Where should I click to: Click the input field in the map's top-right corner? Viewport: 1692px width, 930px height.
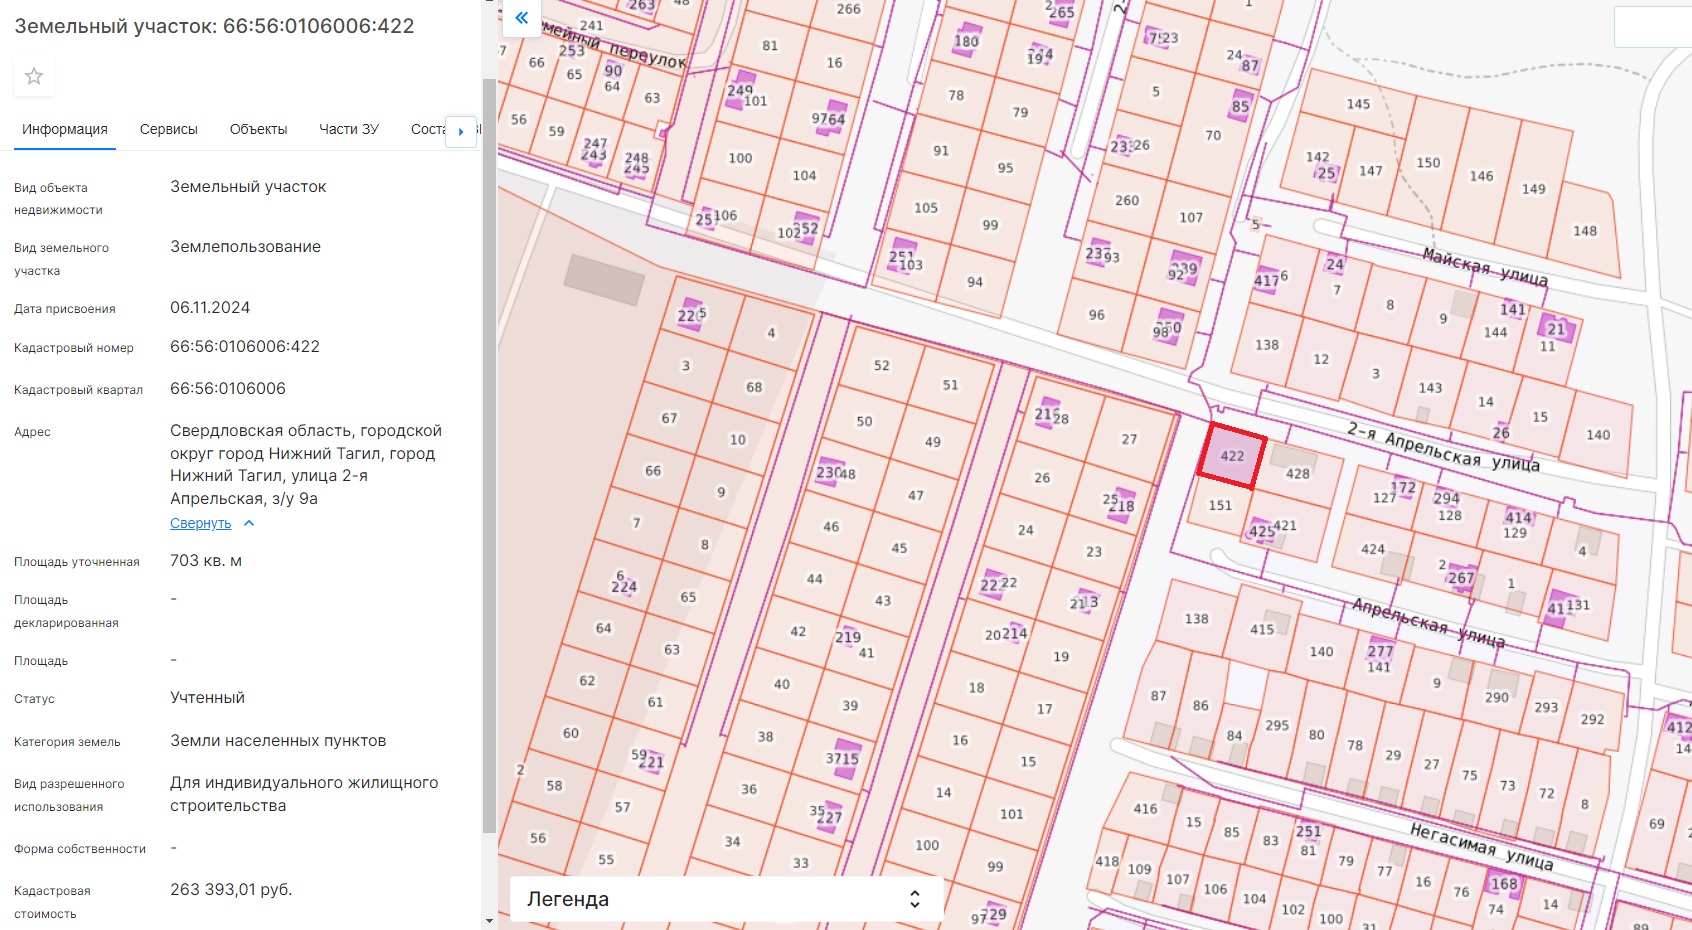pos(1654,27)
